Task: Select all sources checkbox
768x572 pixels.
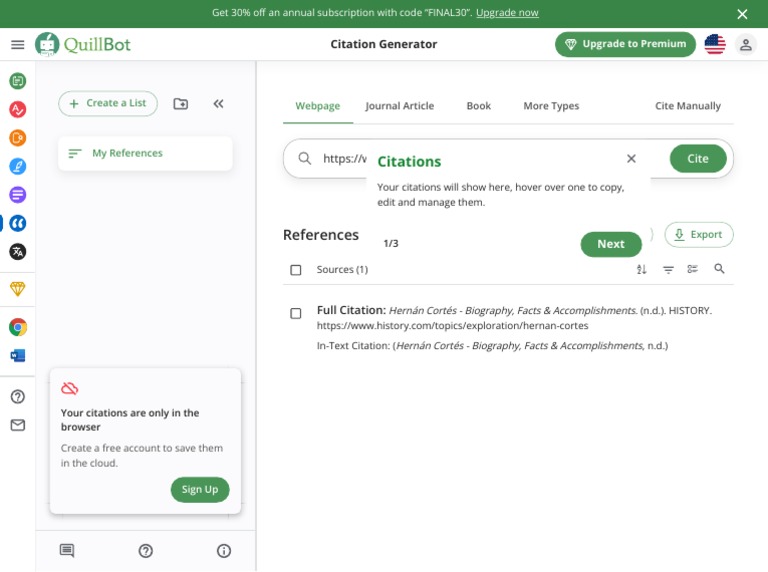Action: pos(296,270)
